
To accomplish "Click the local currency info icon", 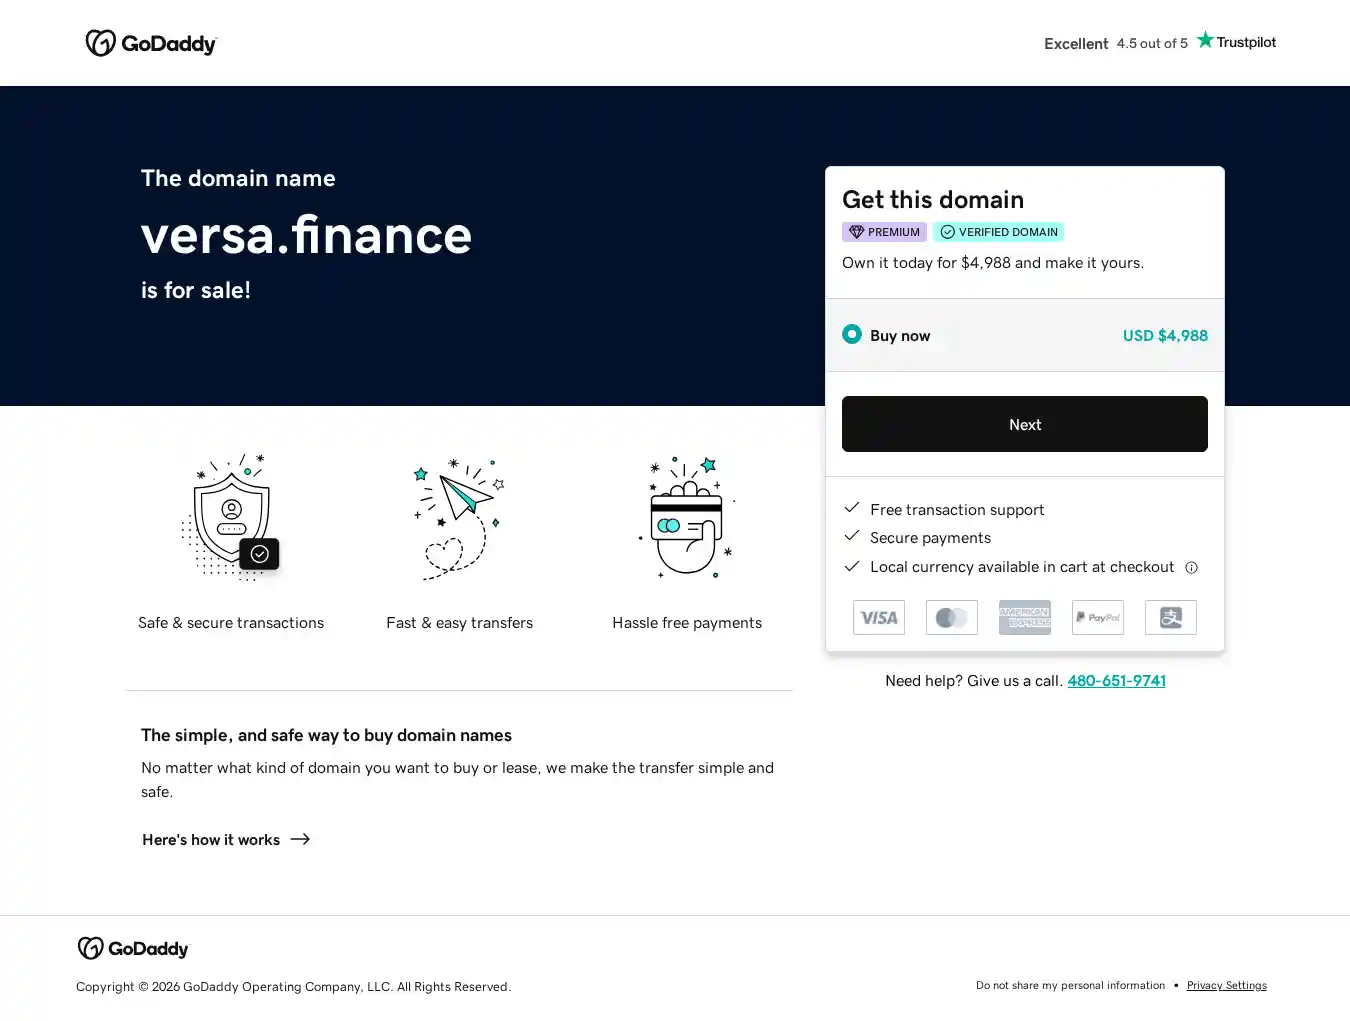I will 1191,568.
